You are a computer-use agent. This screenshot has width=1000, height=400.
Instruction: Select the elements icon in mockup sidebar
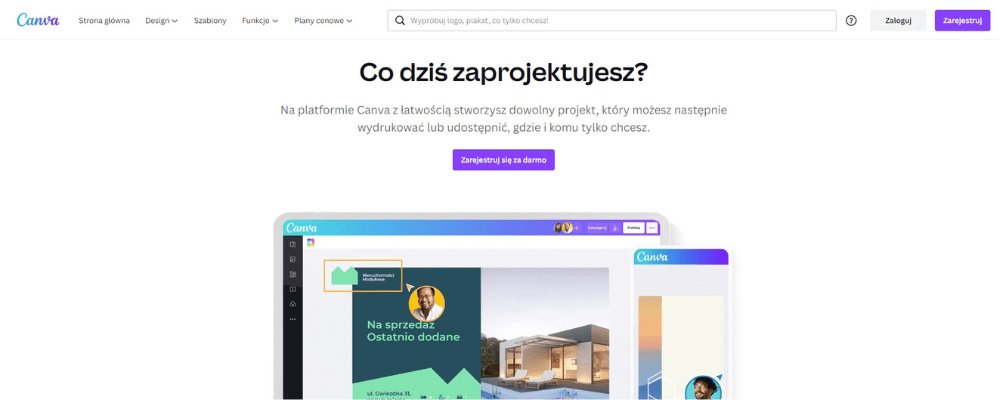point(293,274)
